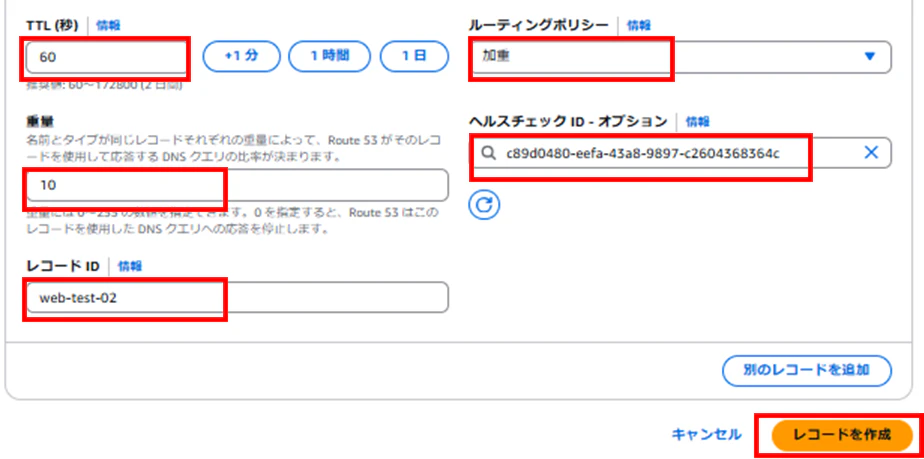Image resolution: width=924 pixels, height=459 pixels.
Task: Refresh health check list with circular arrow icon
Action: pyautogui.click(x=484, y=204)
